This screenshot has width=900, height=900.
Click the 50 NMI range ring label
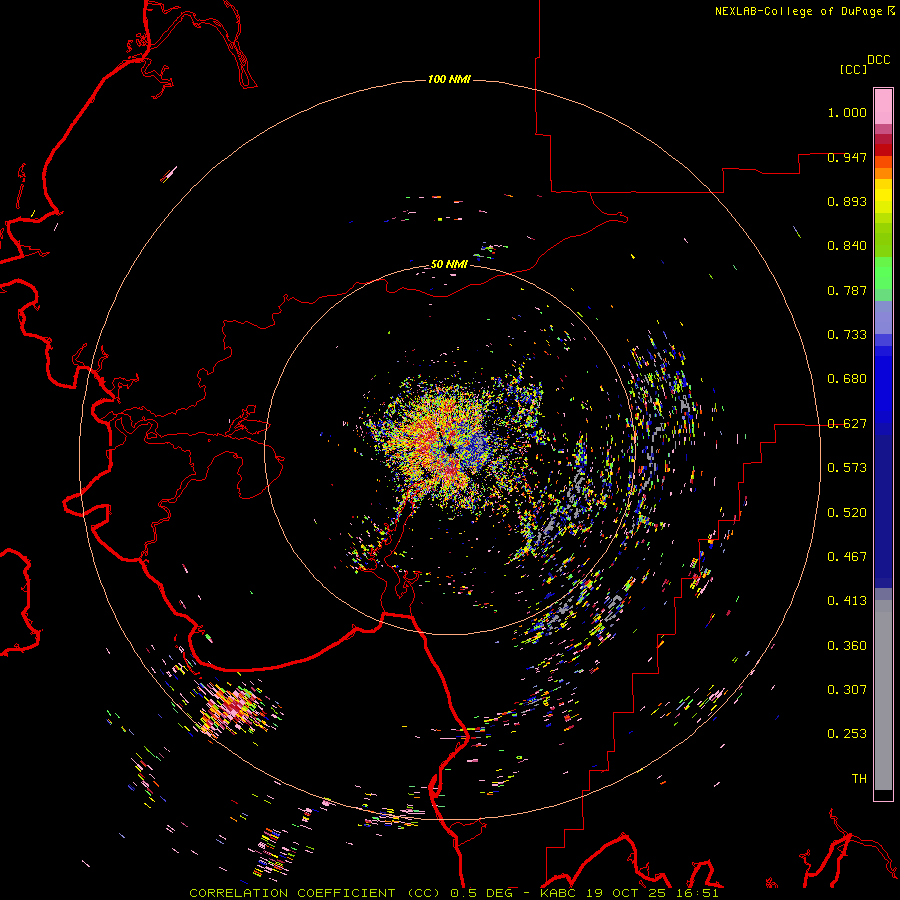tap(449, 264)
